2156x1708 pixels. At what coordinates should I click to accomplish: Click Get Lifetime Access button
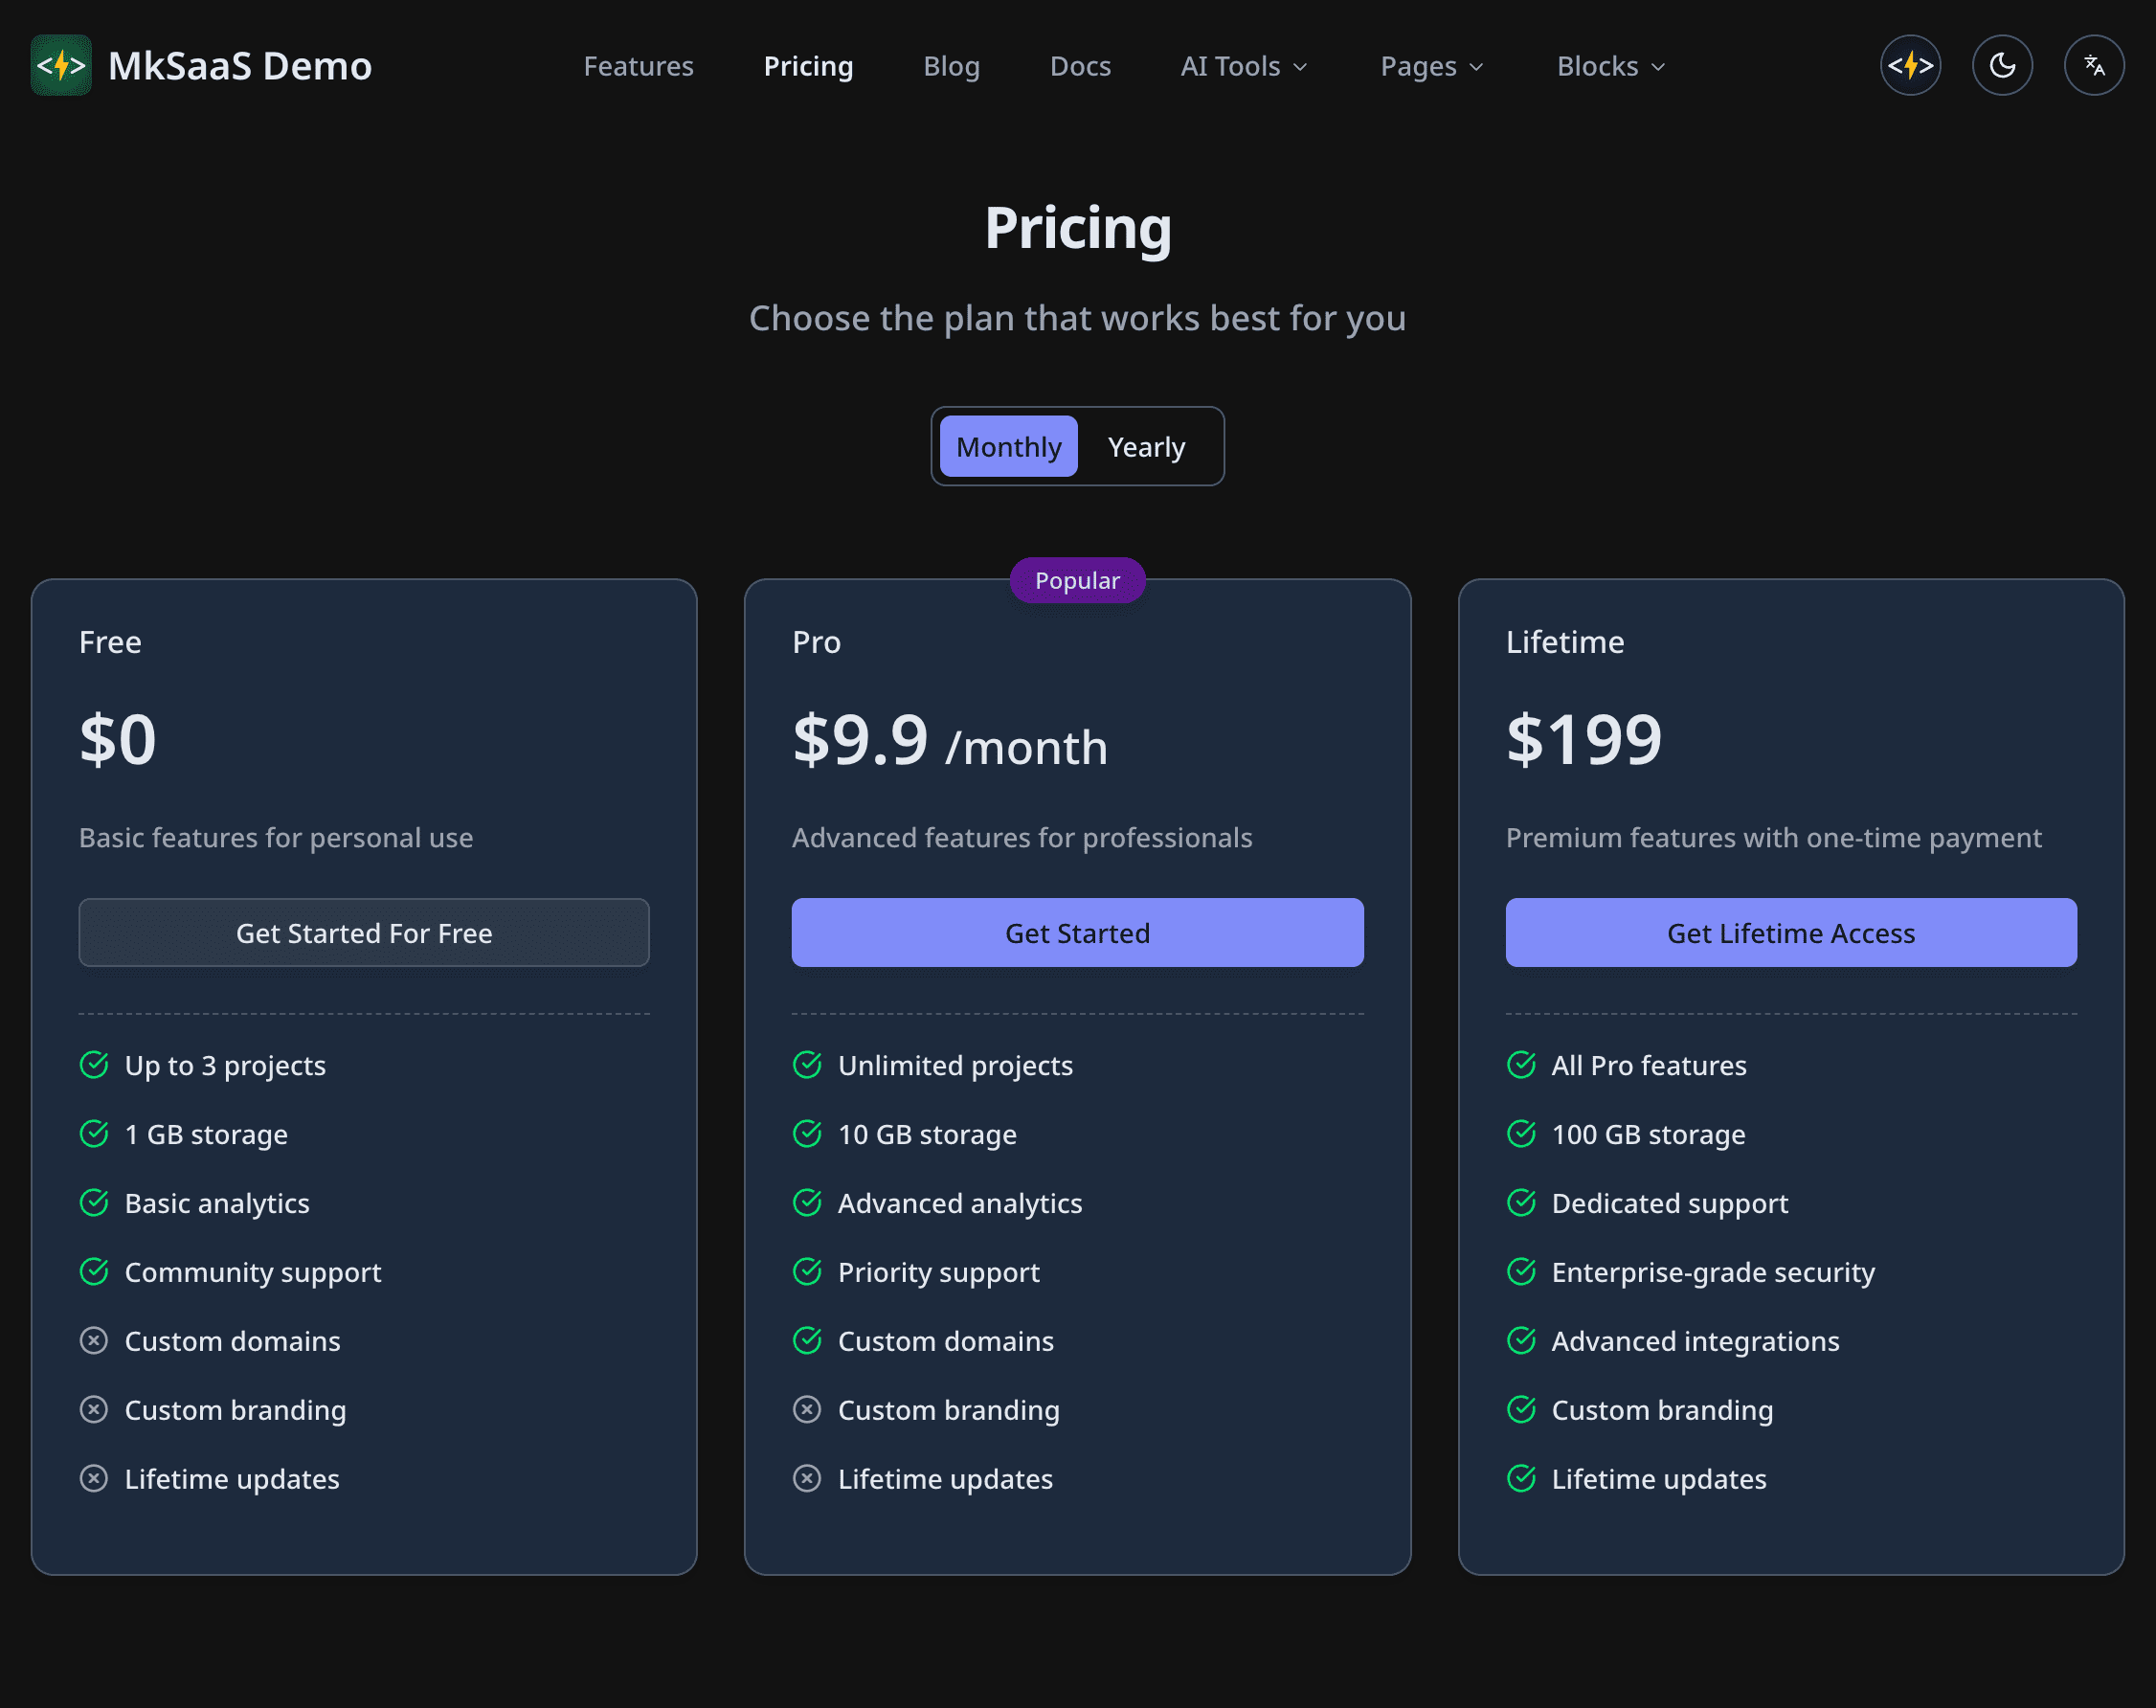[1790, 932]
